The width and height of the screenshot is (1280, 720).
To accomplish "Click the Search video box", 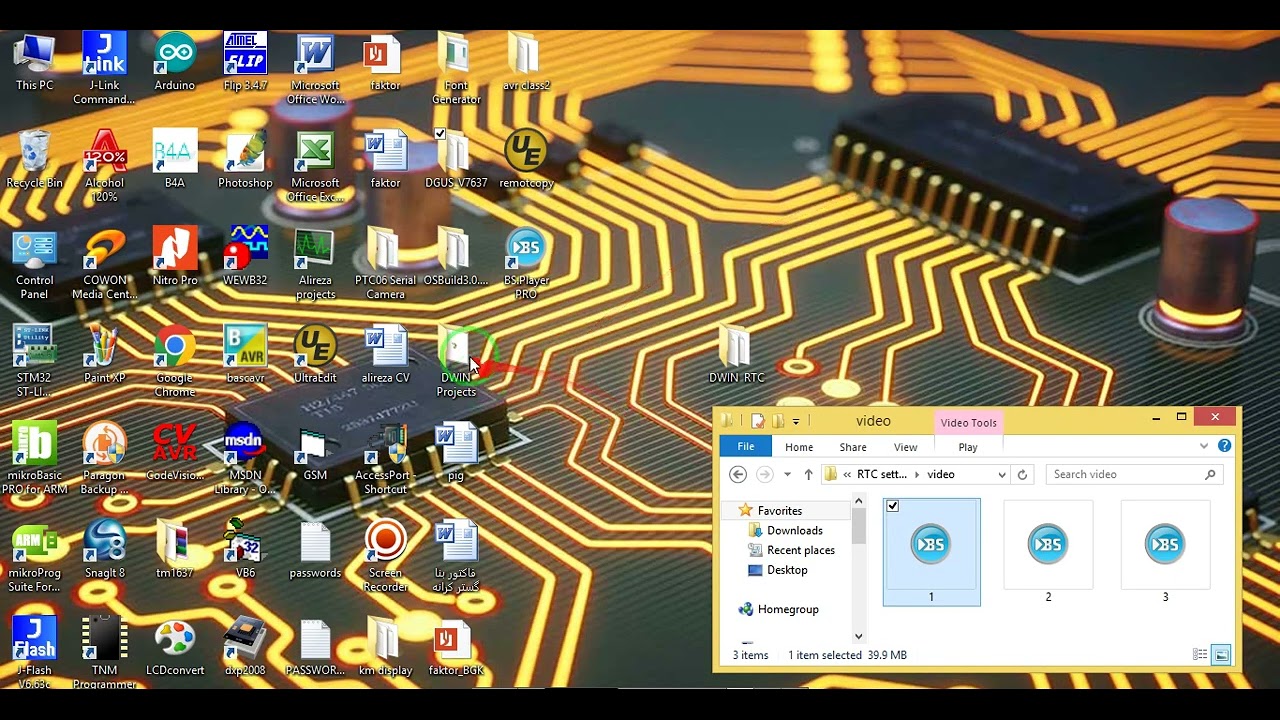I will point(1134,475).
